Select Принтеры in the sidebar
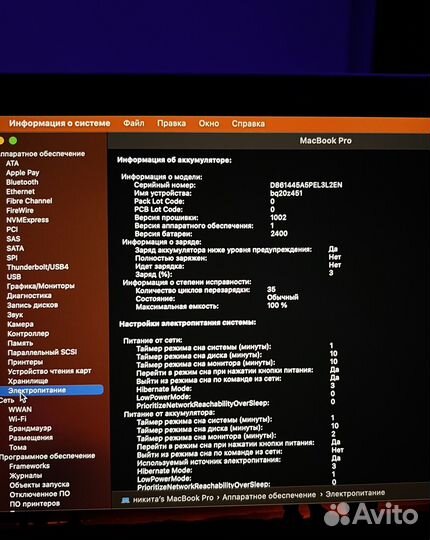430x540 pixels. [x=25, y=362]
